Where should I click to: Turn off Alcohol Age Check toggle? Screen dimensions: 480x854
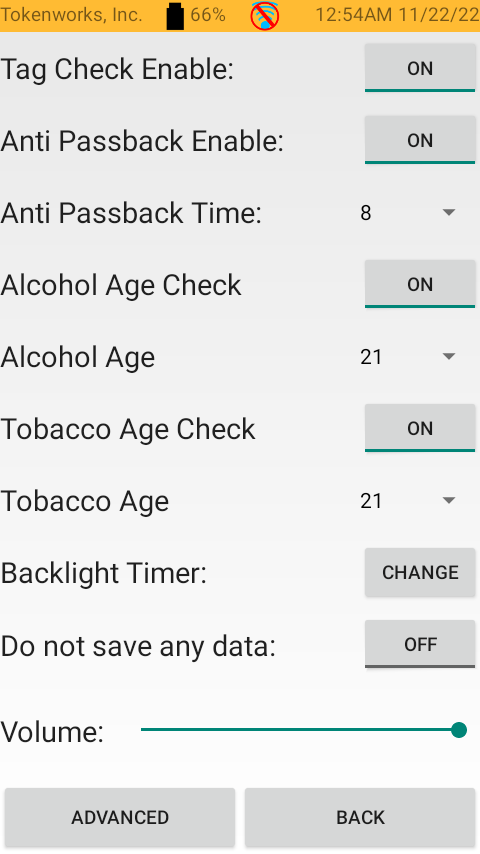tap(420, 284)
